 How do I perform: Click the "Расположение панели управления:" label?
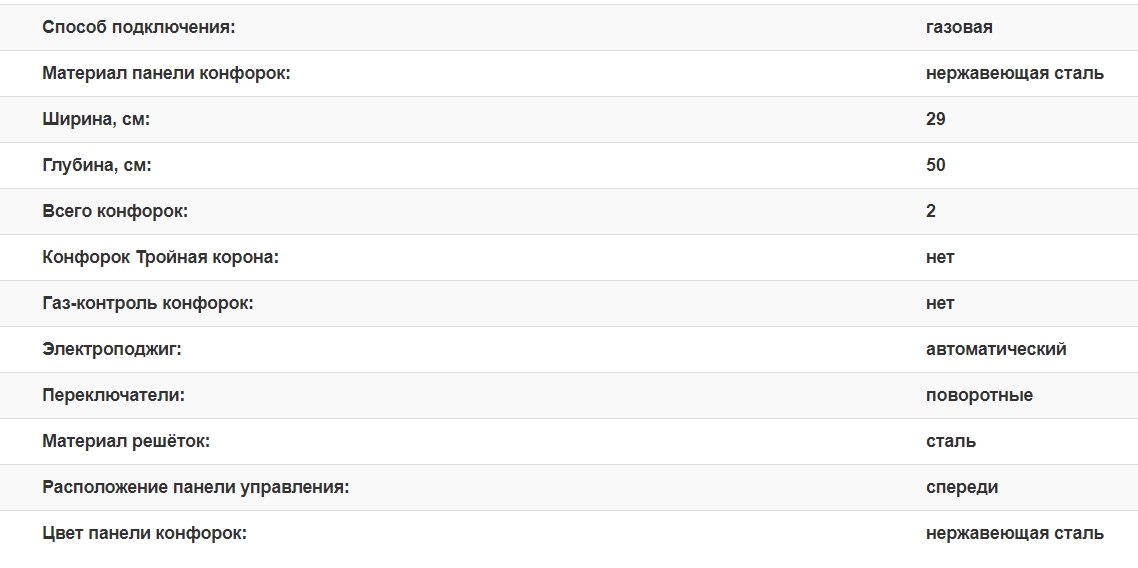(195, 487)
